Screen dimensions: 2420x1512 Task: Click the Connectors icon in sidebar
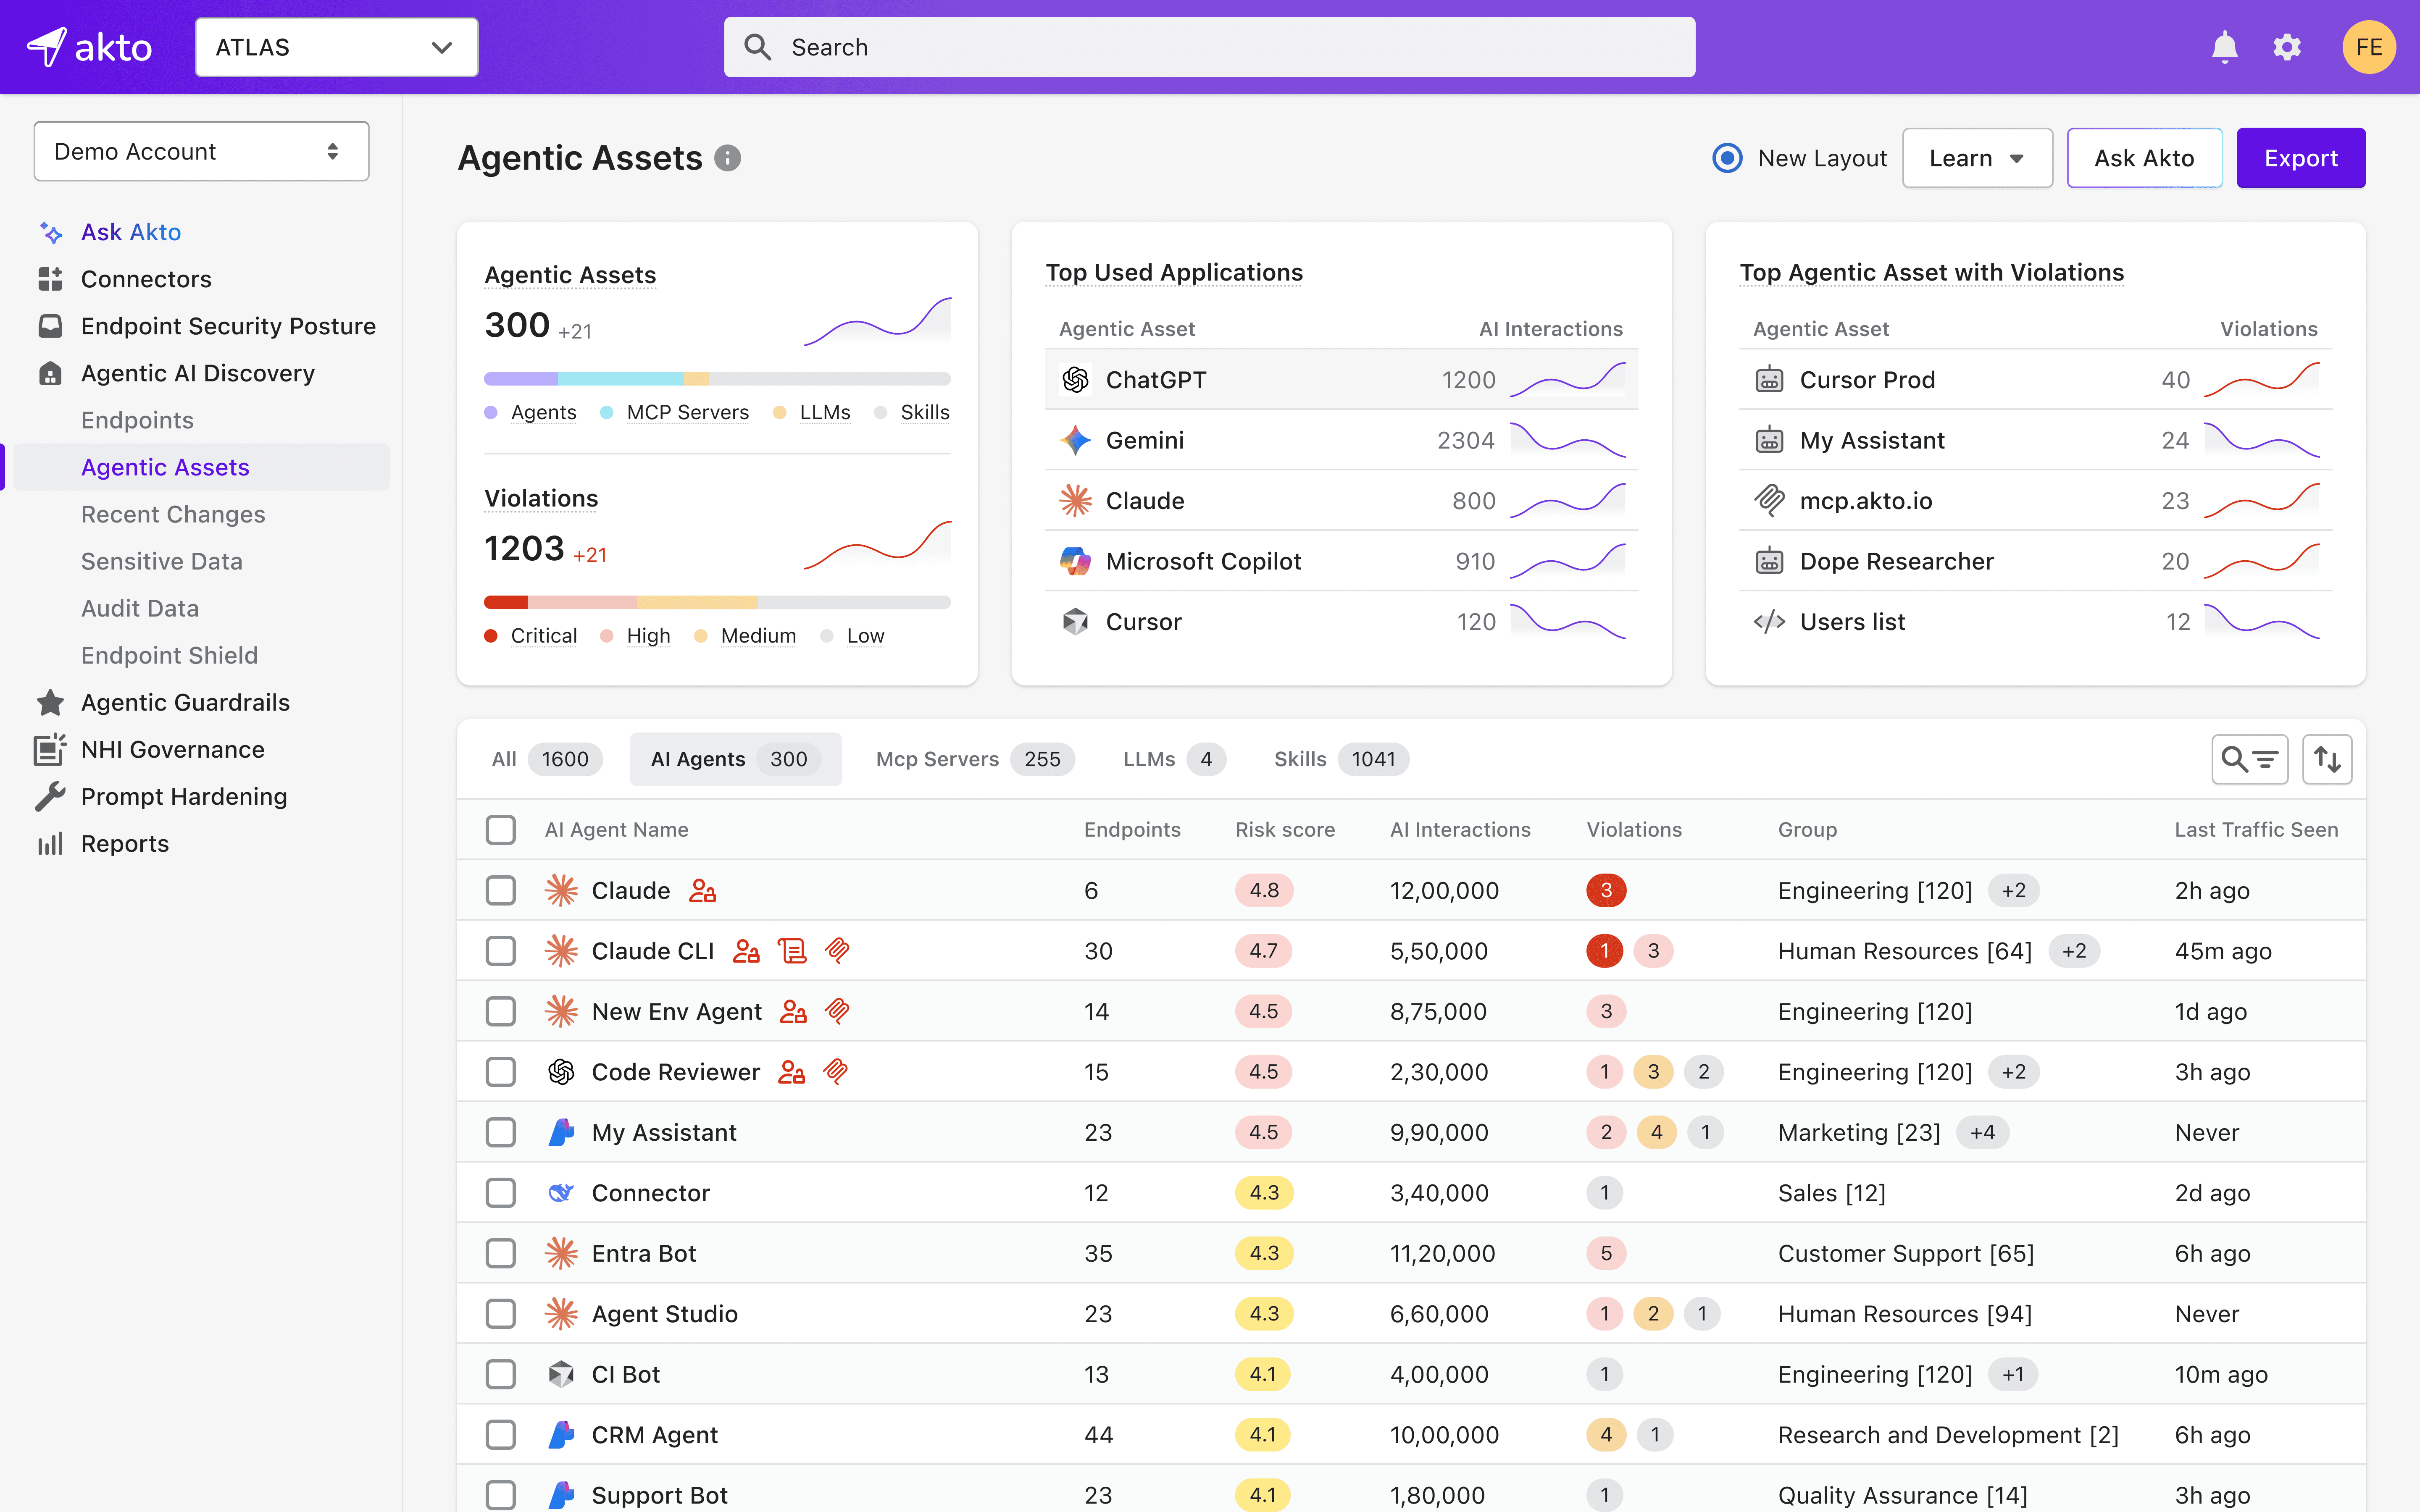coord(50,279)
